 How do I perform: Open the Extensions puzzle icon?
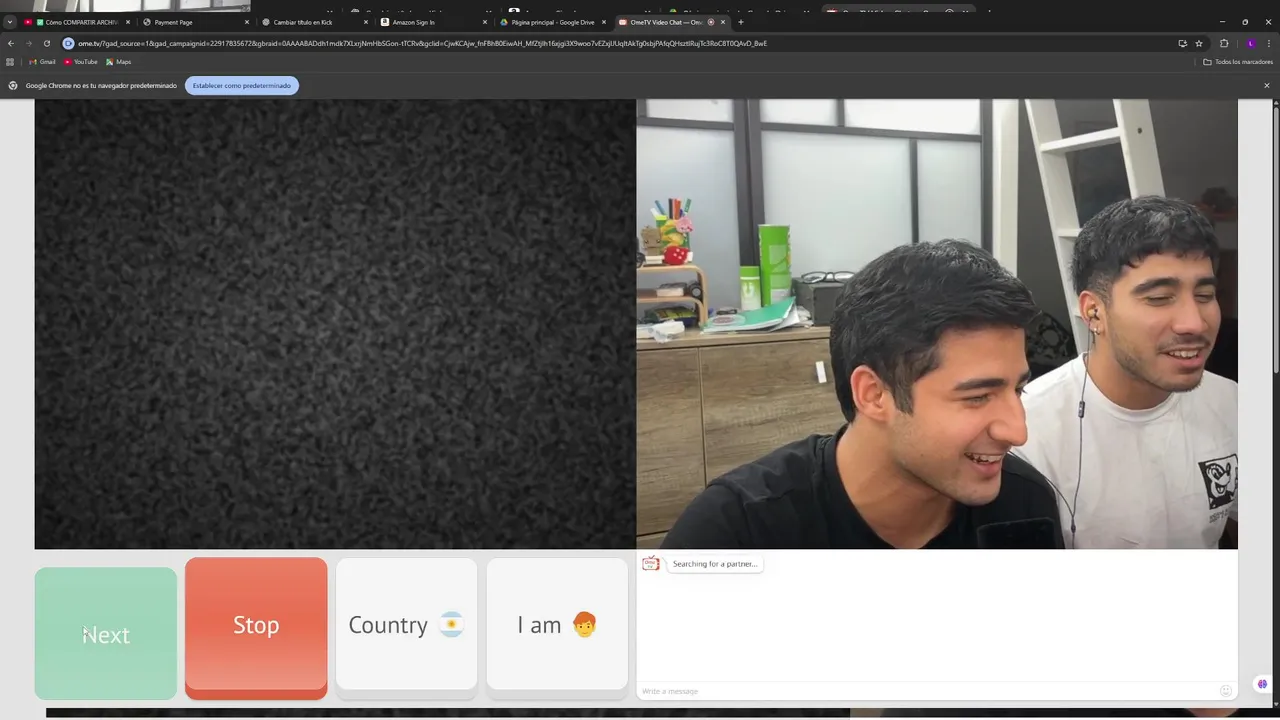1224,43
